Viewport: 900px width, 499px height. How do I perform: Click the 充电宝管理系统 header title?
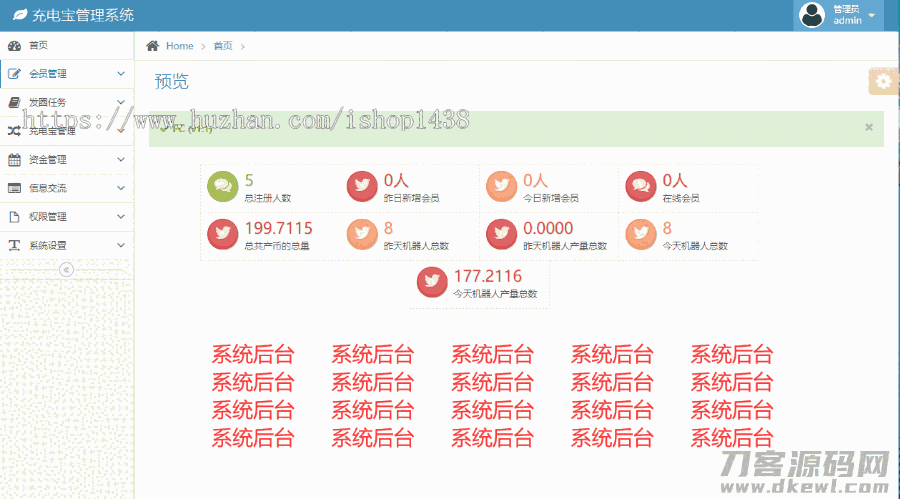[x=83, y=16]
